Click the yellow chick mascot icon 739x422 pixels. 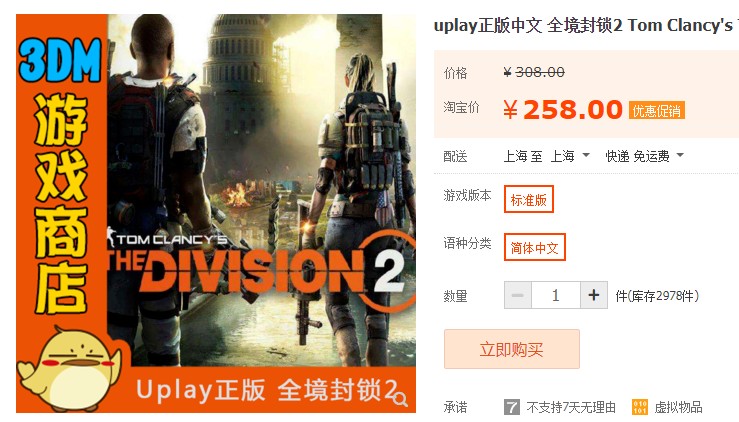pyautogui.click(x=71, y=369)
